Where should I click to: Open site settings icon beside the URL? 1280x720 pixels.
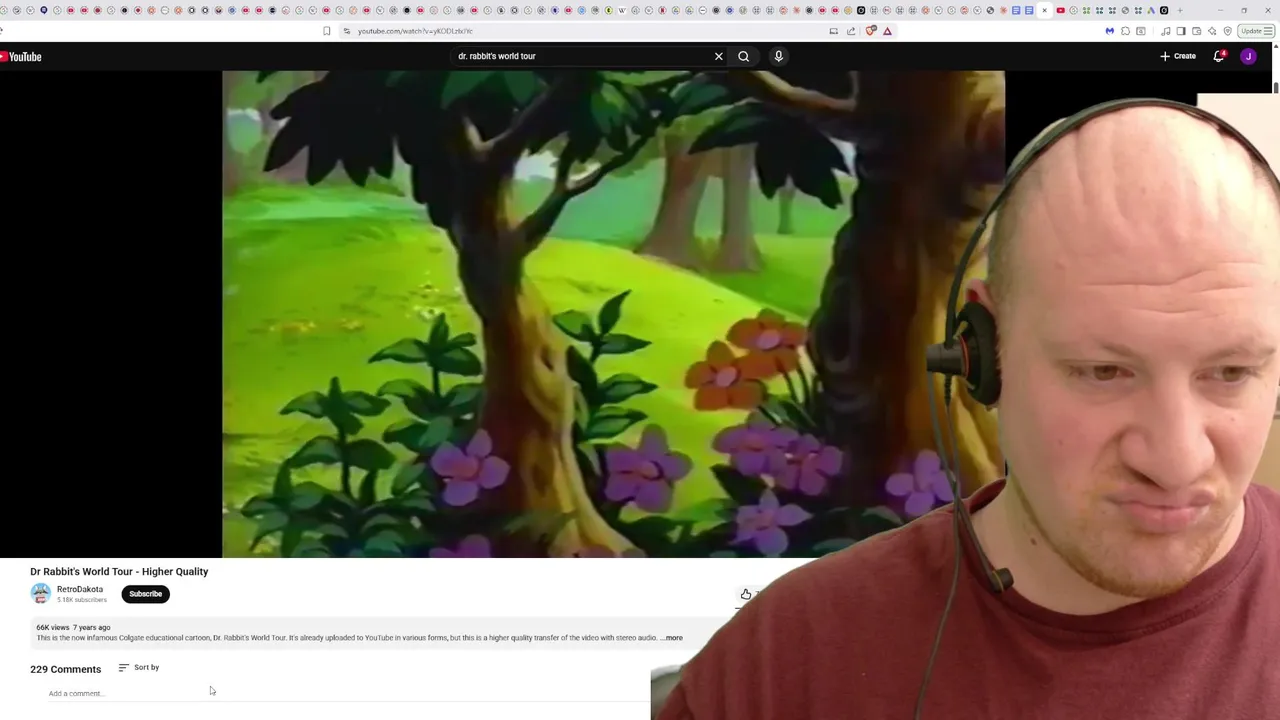point(346,31)
